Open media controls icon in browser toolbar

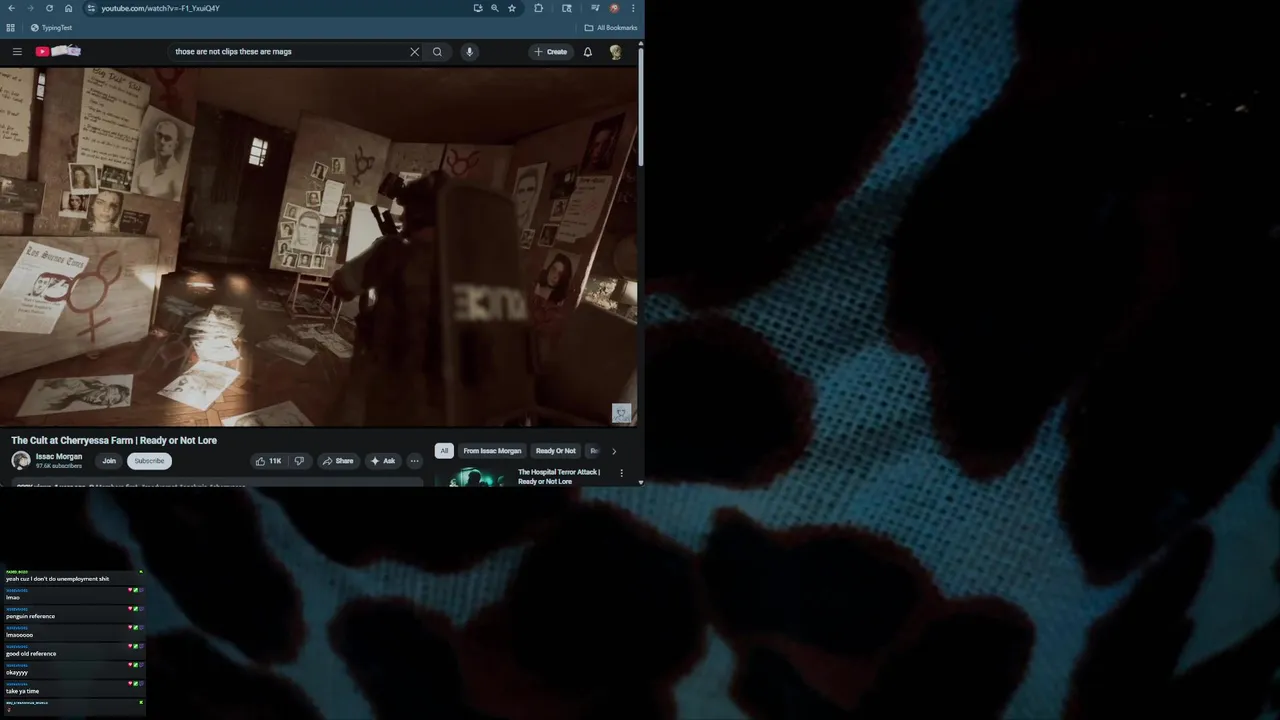595,8
